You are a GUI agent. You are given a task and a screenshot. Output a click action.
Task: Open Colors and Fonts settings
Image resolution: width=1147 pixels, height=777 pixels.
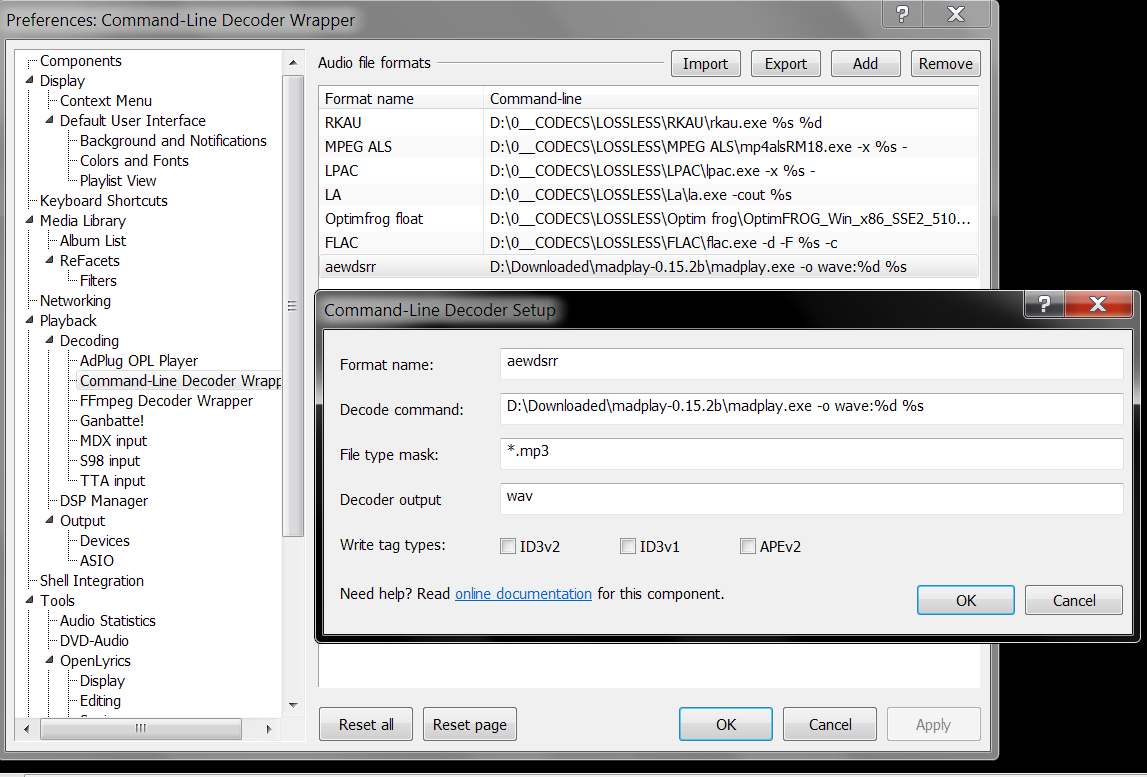(134, 160)
